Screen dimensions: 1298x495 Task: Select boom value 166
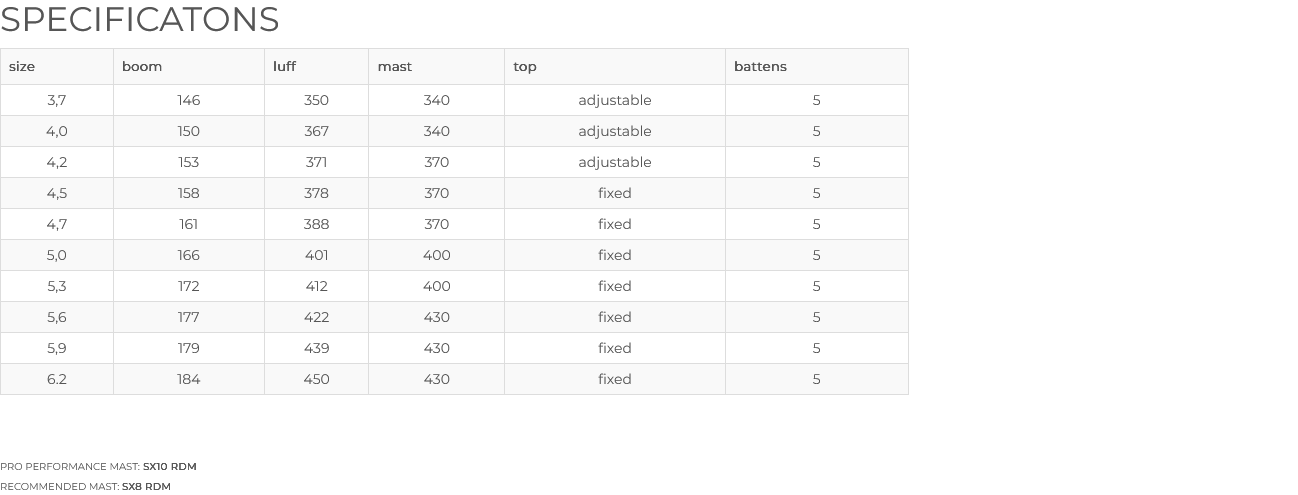(x=189, y=255)
